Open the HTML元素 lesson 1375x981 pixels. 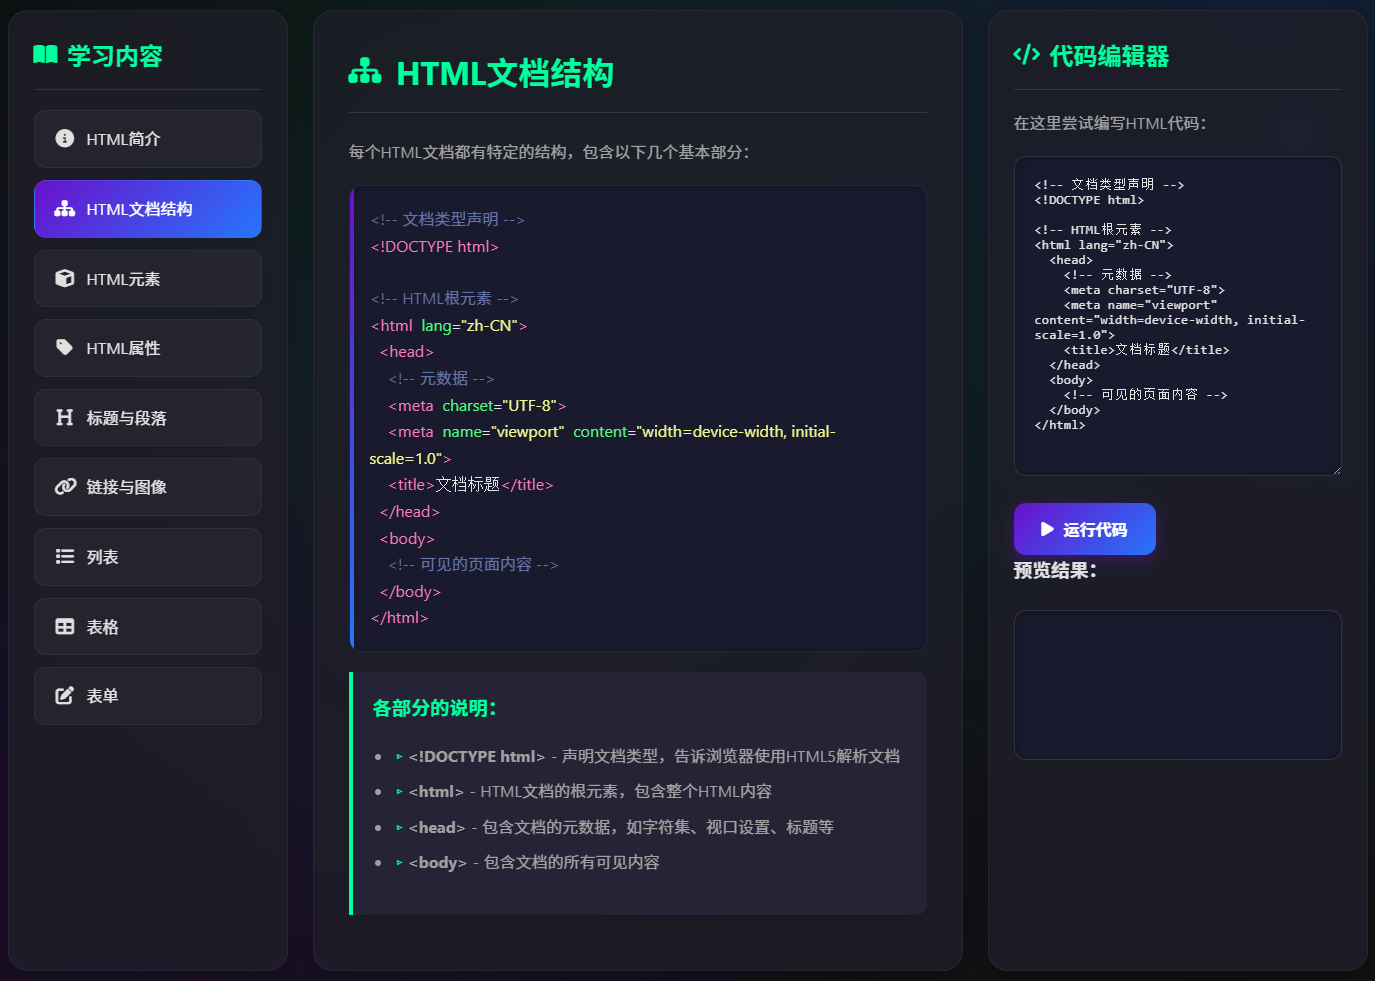[148, 278]
